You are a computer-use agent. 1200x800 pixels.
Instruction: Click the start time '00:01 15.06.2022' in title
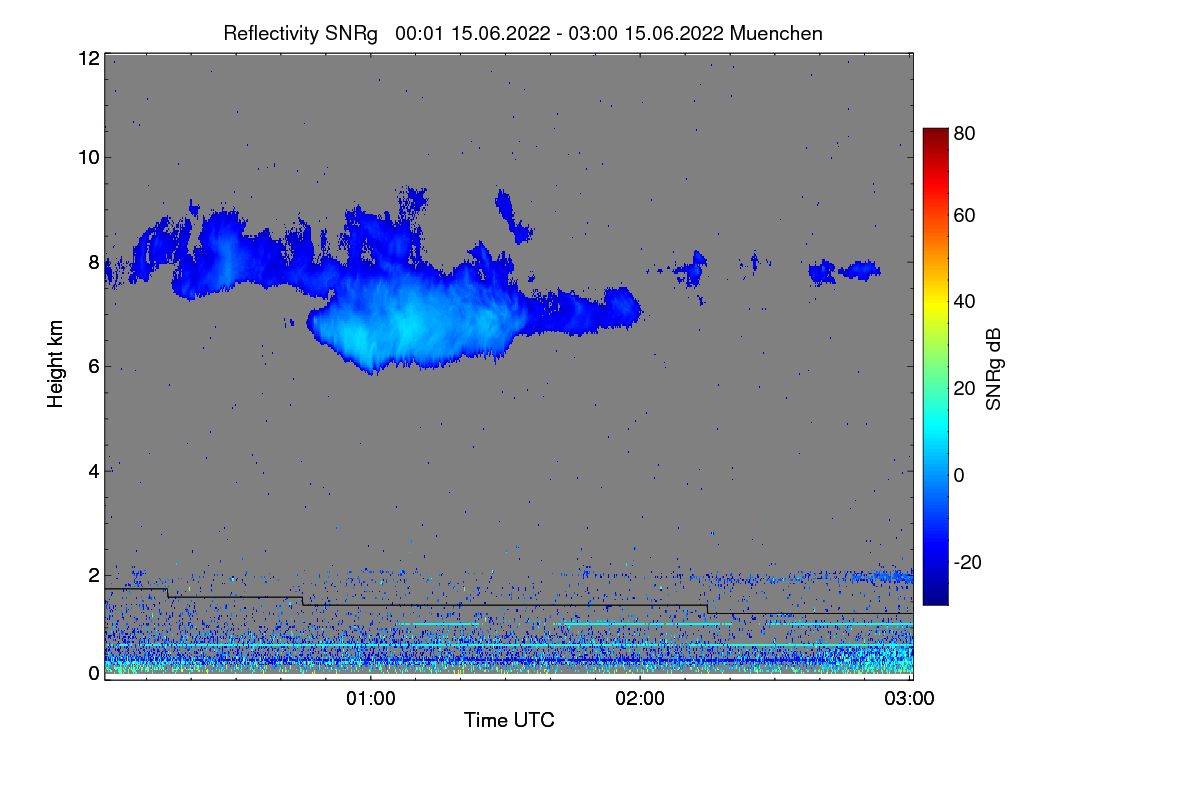pyautogui.click(x=472, y=33)
